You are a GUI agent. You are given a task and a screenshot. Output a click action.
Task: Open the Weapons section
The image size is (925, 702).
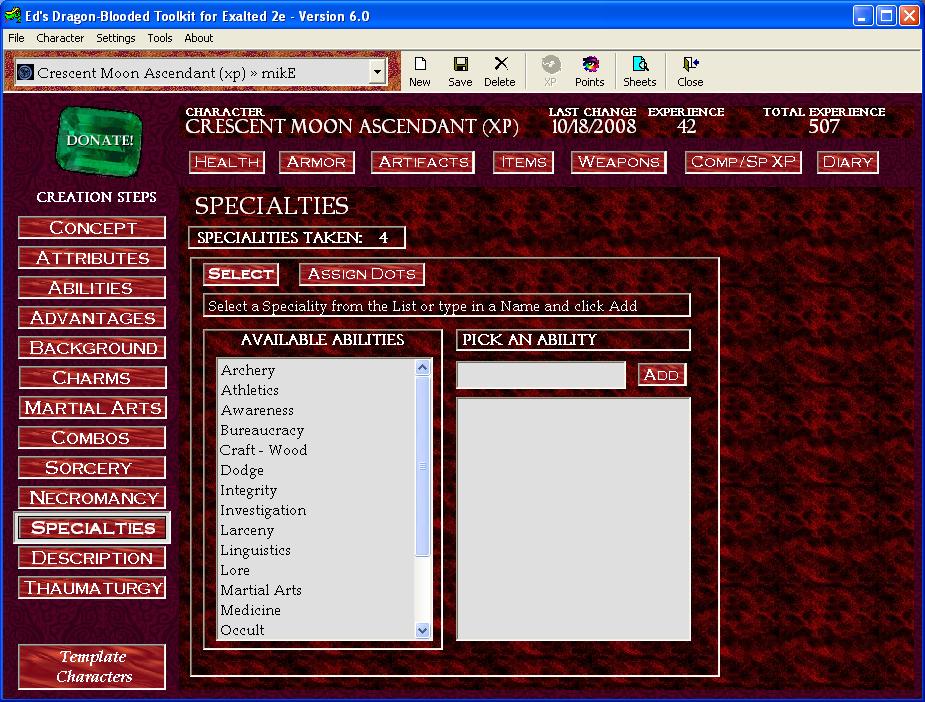tap(619, 162)
